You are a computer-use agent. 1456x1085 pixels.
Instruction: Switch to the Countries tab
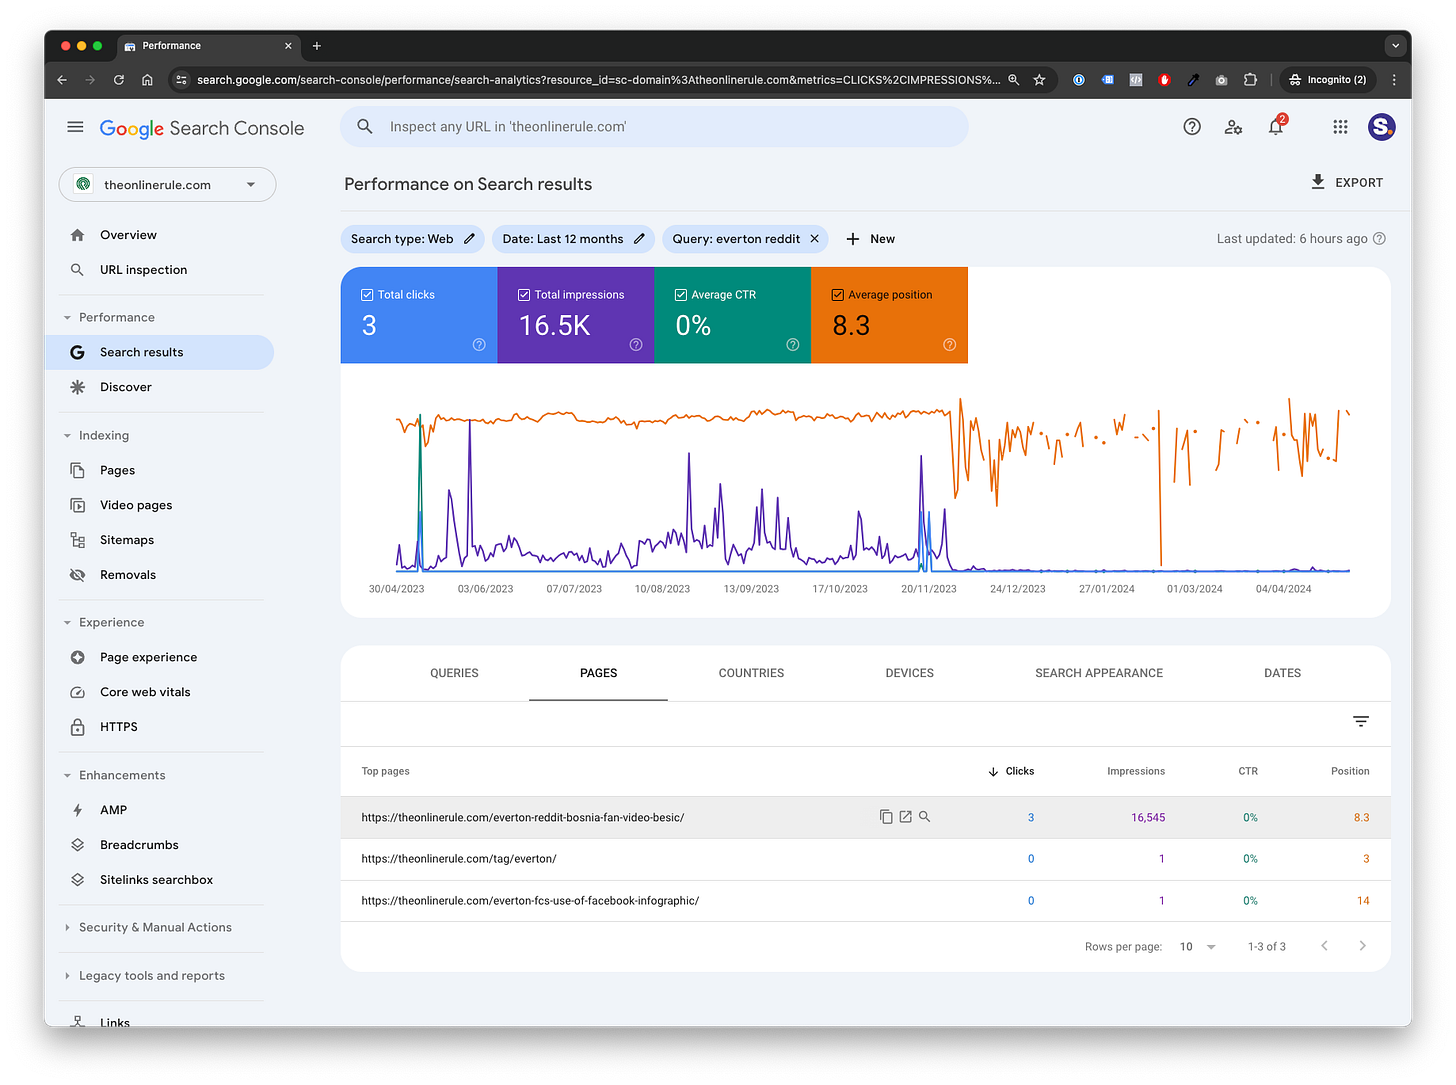pos(751,673)
